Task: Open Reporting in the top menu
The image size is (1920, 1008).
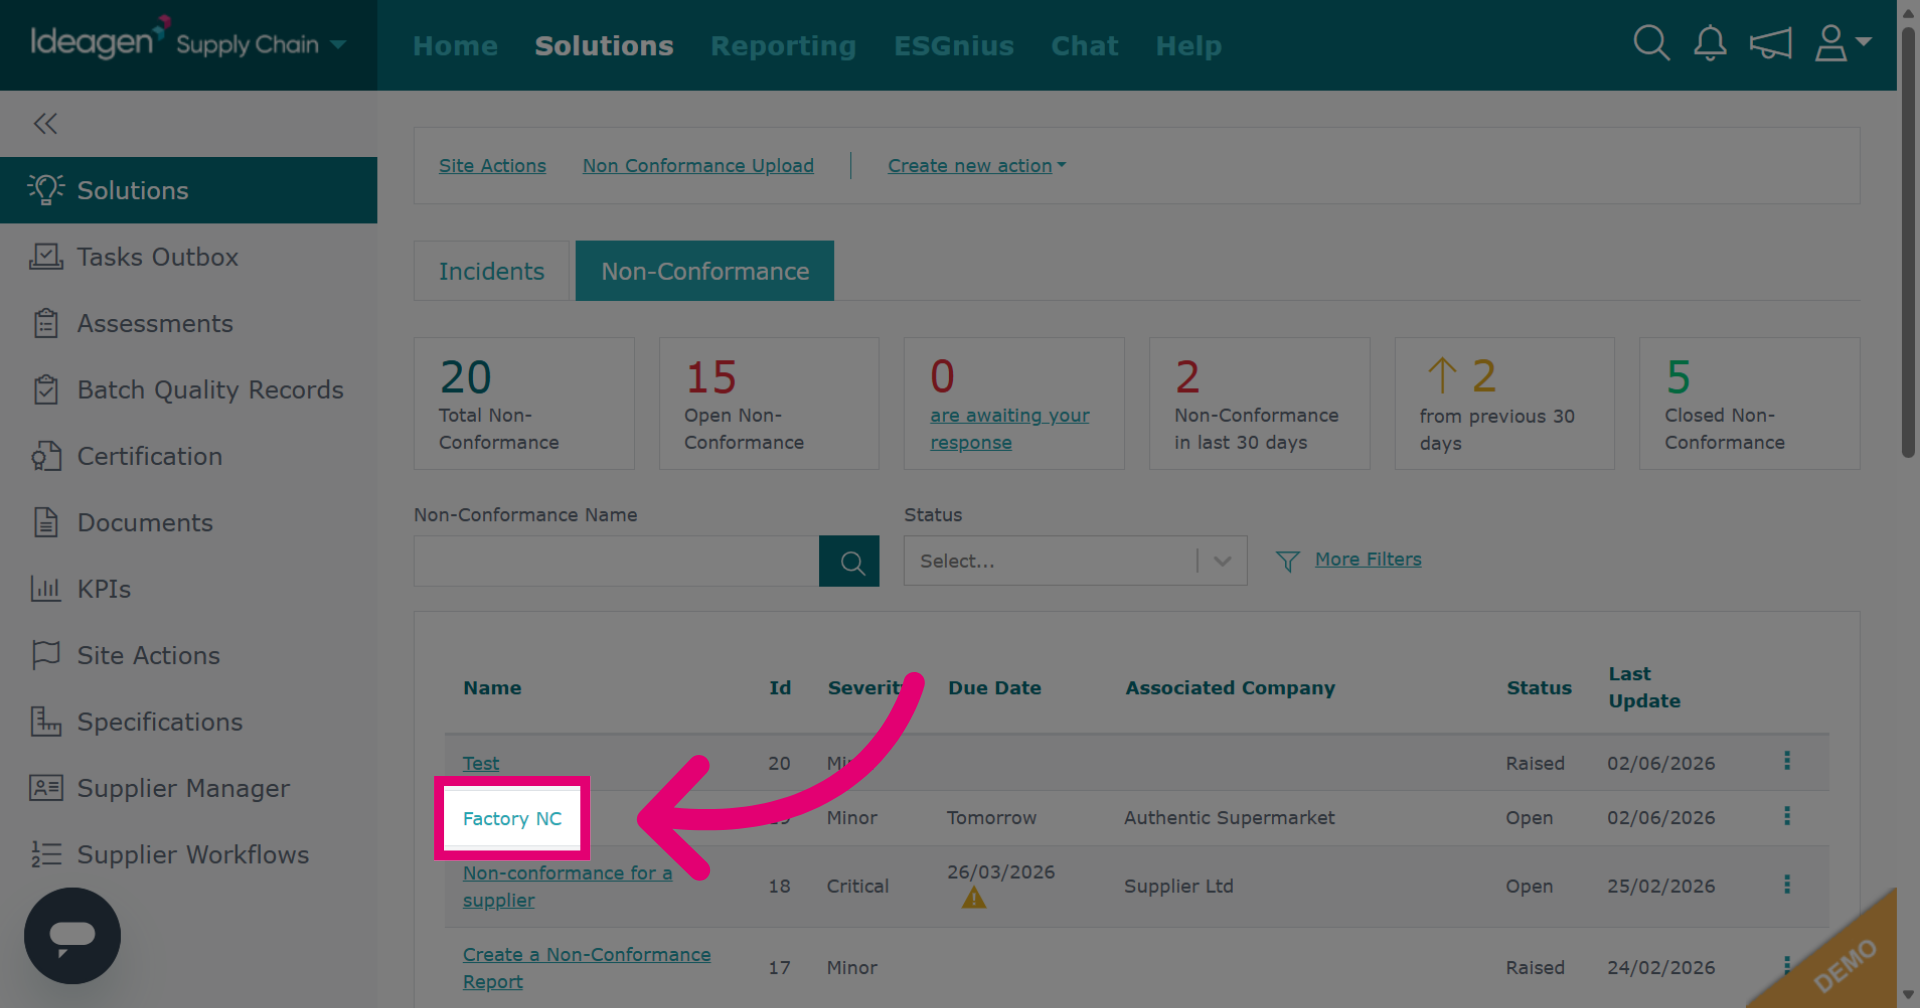Action: (783, 46)
